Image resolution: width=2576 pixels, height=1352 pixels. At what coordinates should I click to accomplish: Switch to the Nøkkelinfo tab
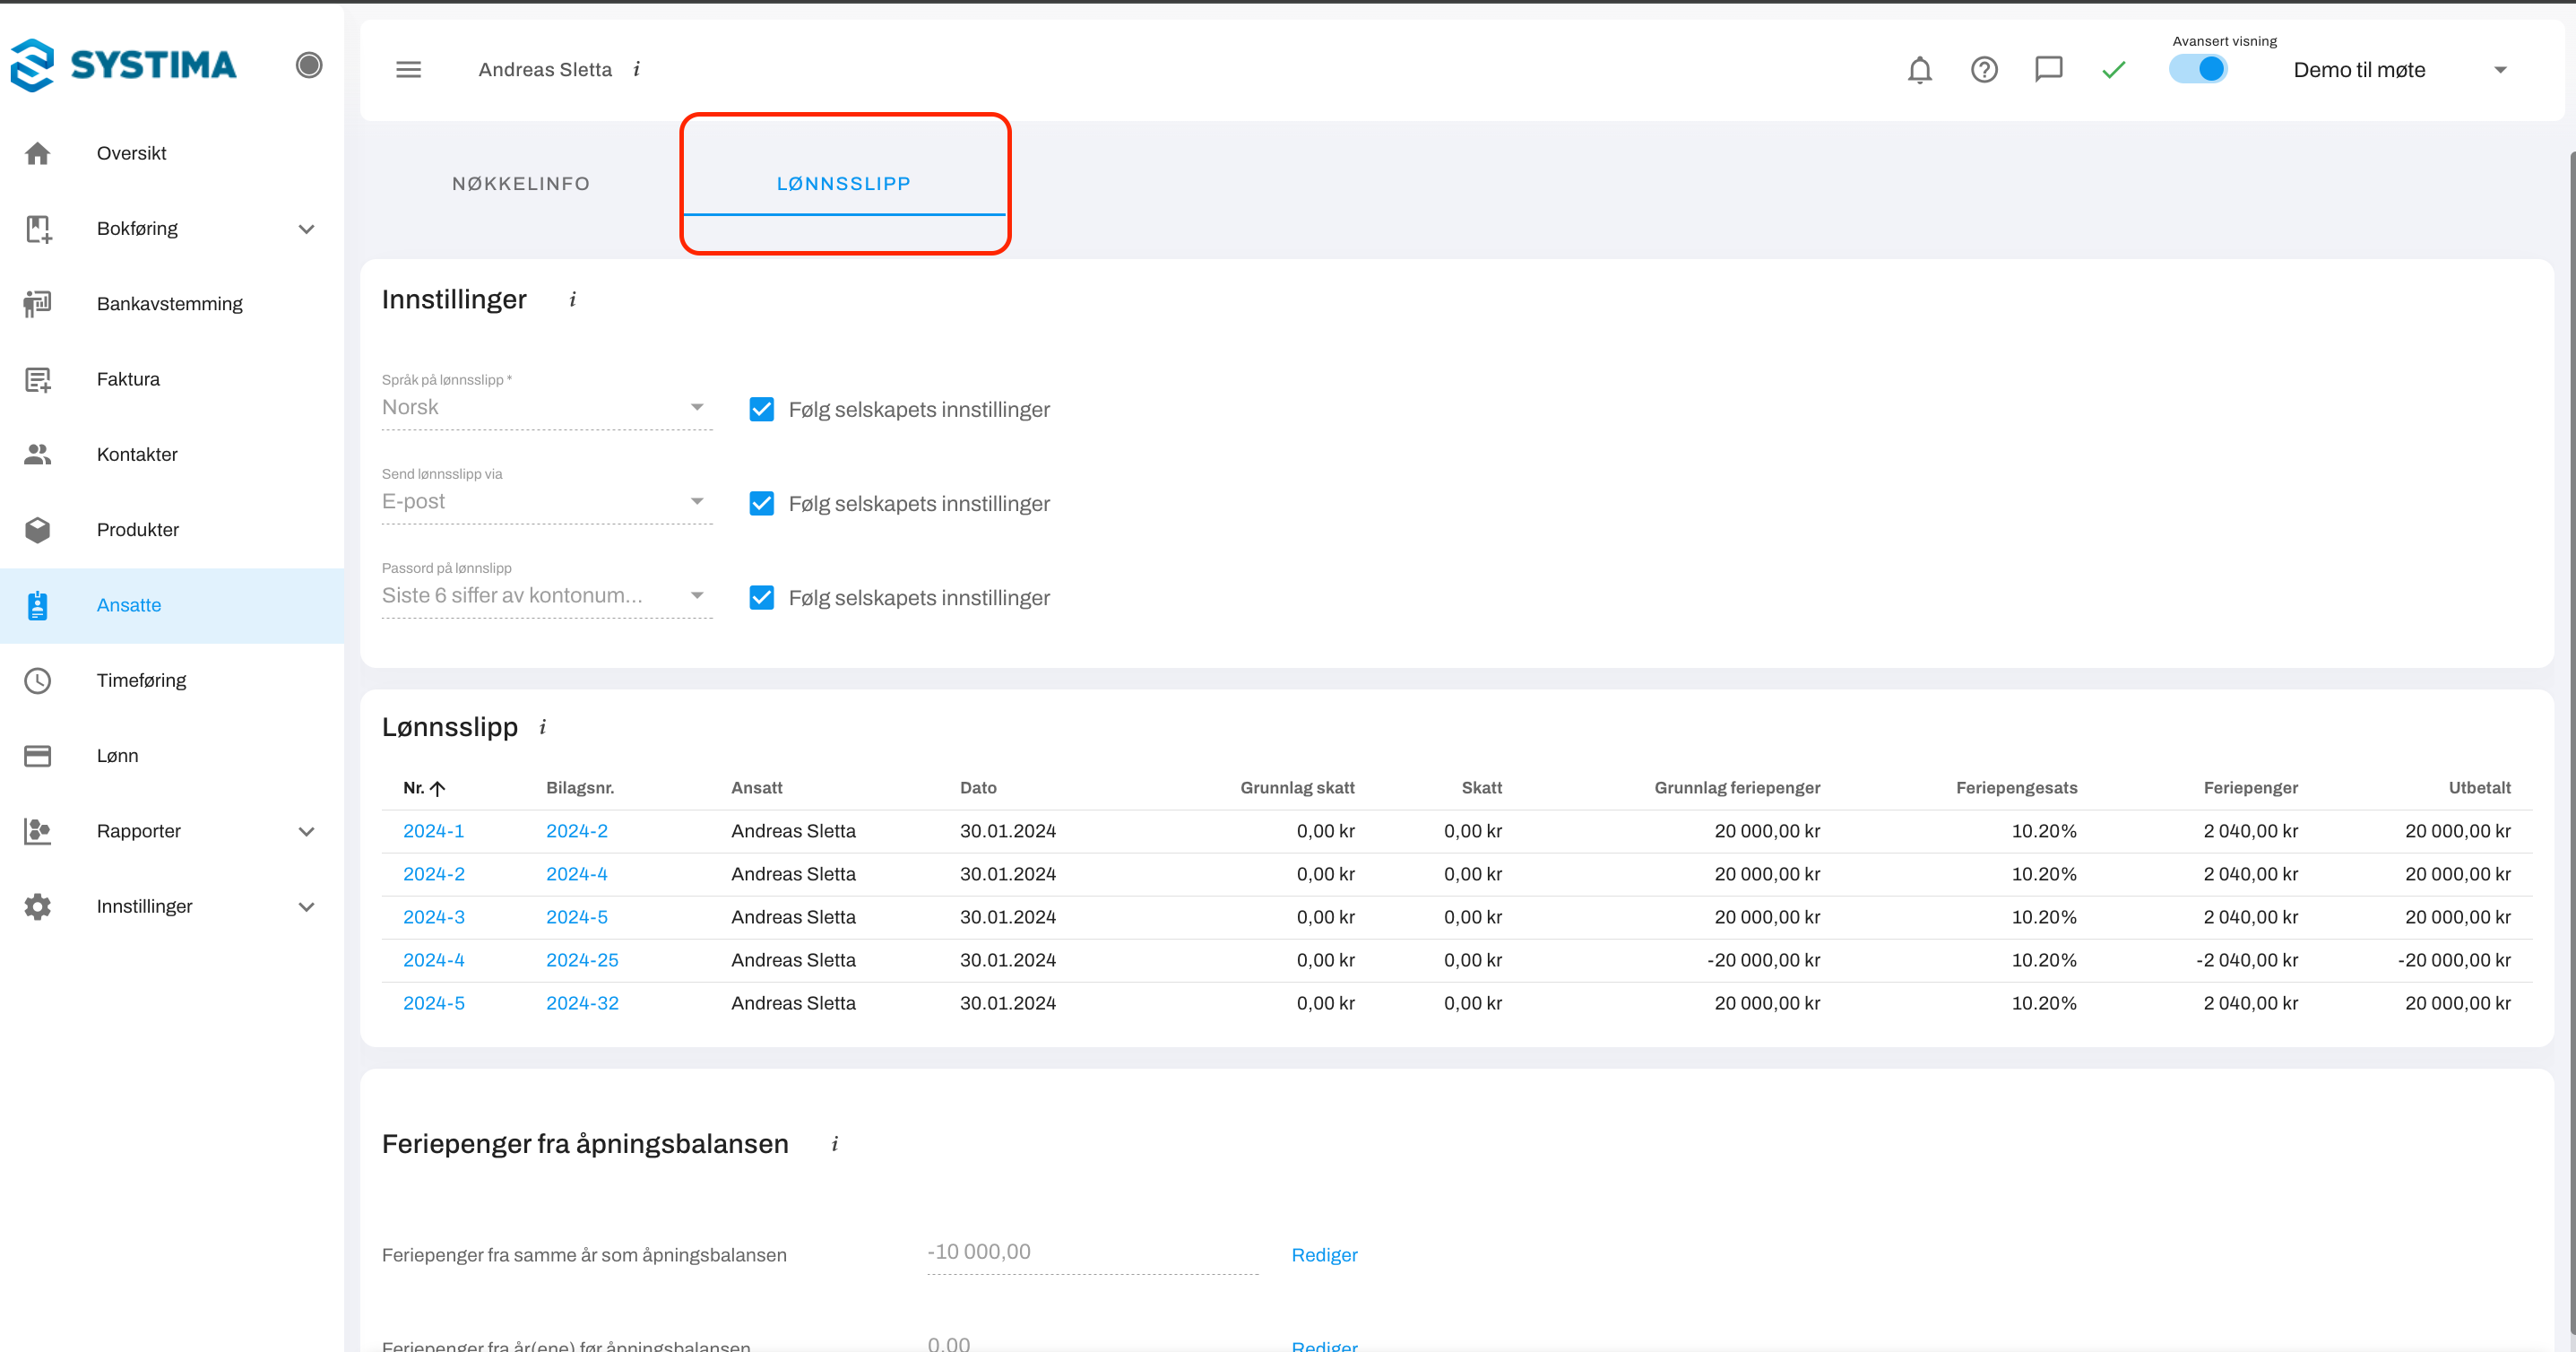click(x=521, y=184)
